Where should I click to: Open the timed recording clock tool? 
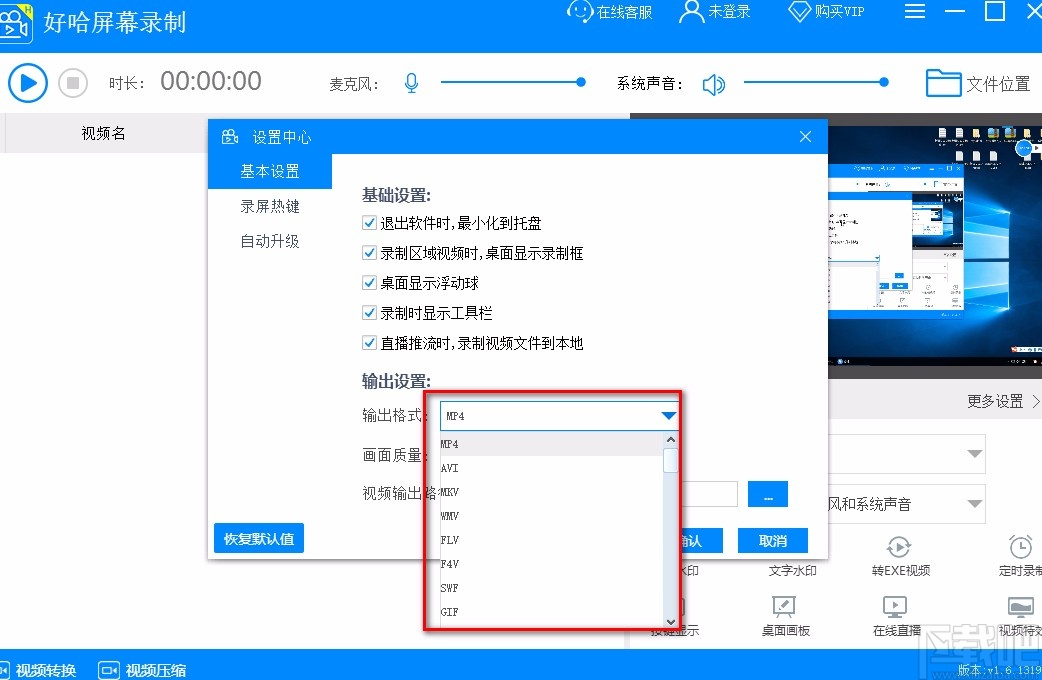pos(1021,556)
